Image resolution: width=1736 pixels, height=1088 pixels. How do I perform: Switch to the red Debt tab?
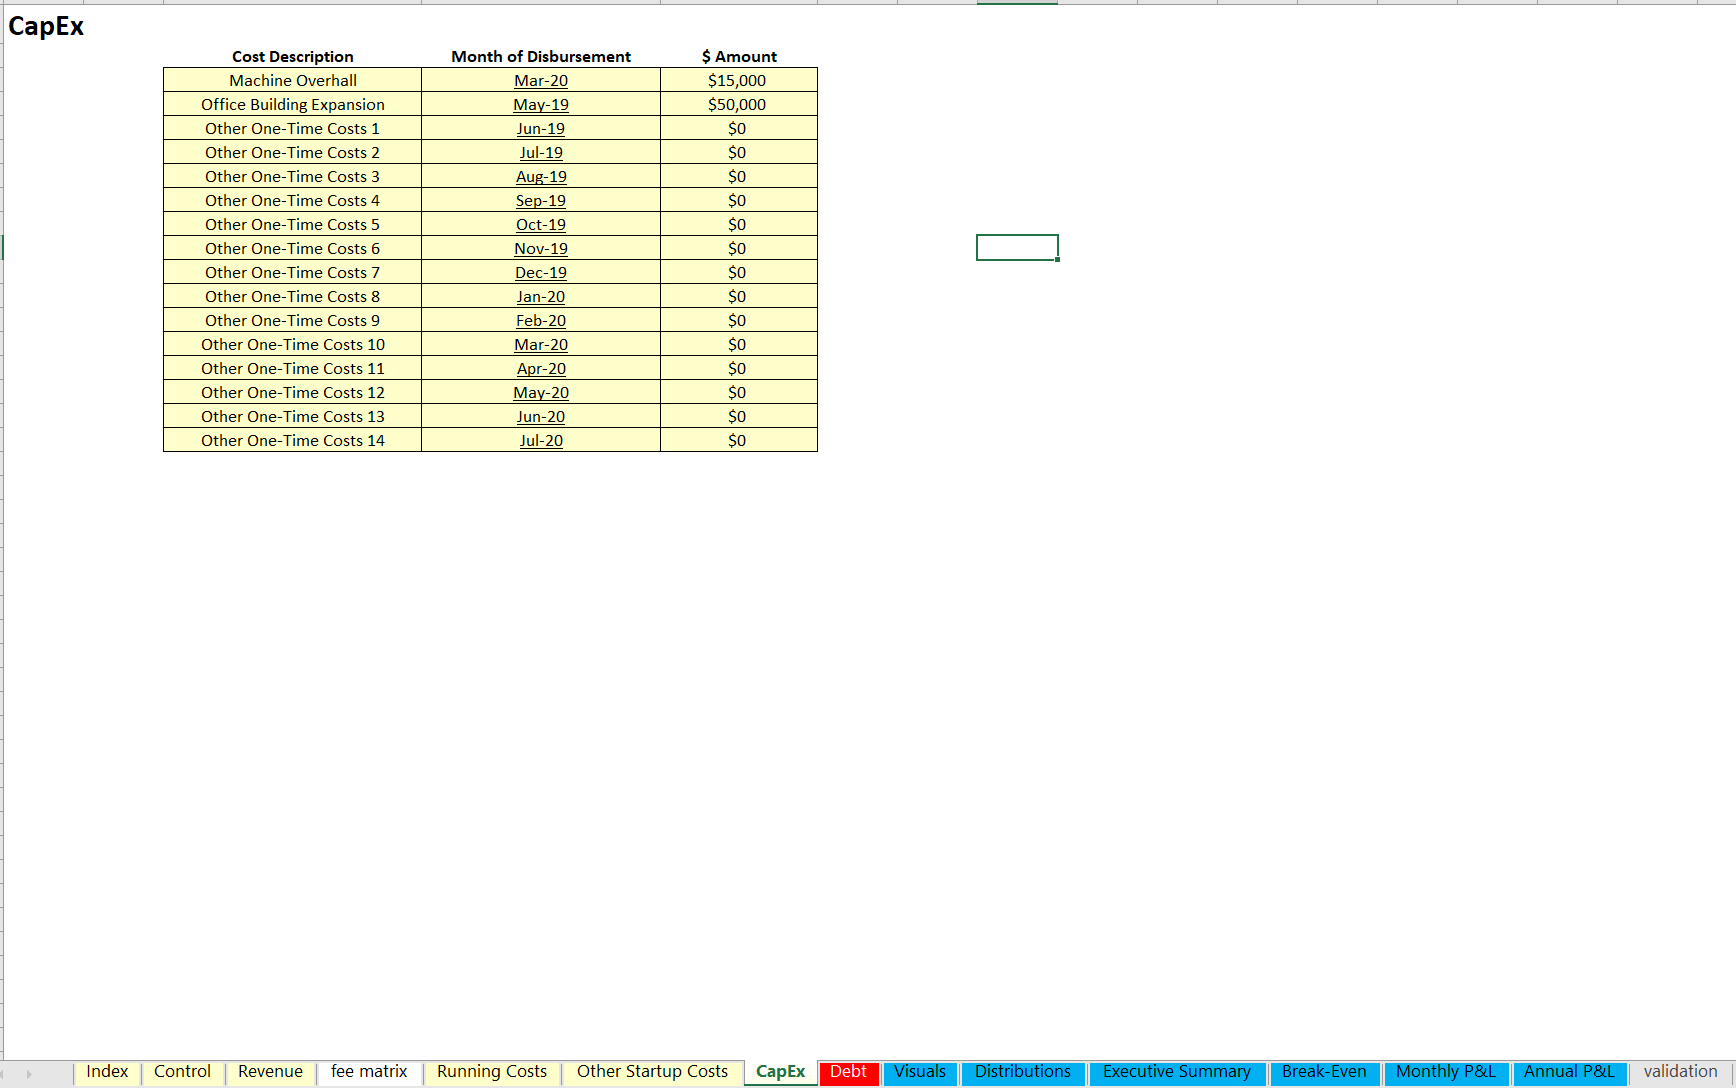pyautogui.click(x=848, y=1072)
